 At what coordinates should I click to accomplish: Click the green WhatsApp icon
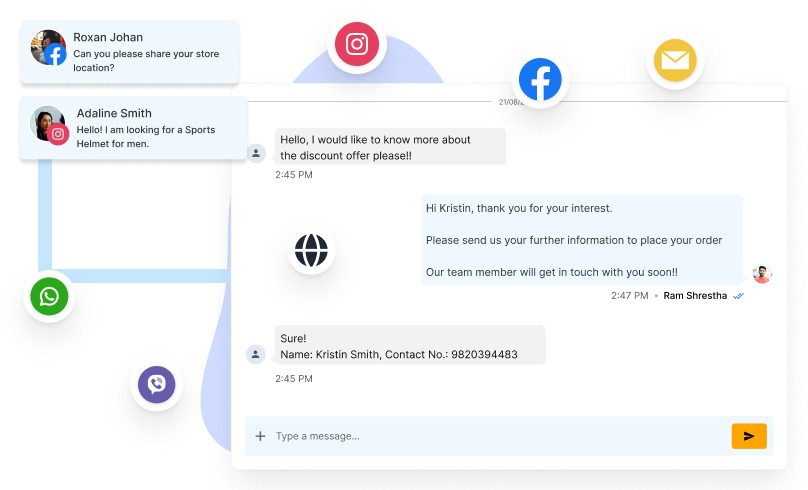coord(49,296)
